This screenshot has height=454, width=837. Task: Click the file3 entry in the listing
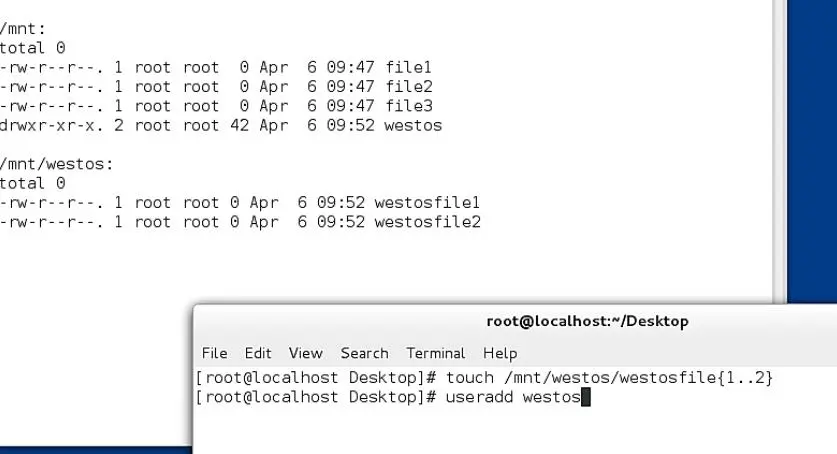coord(409,106)
